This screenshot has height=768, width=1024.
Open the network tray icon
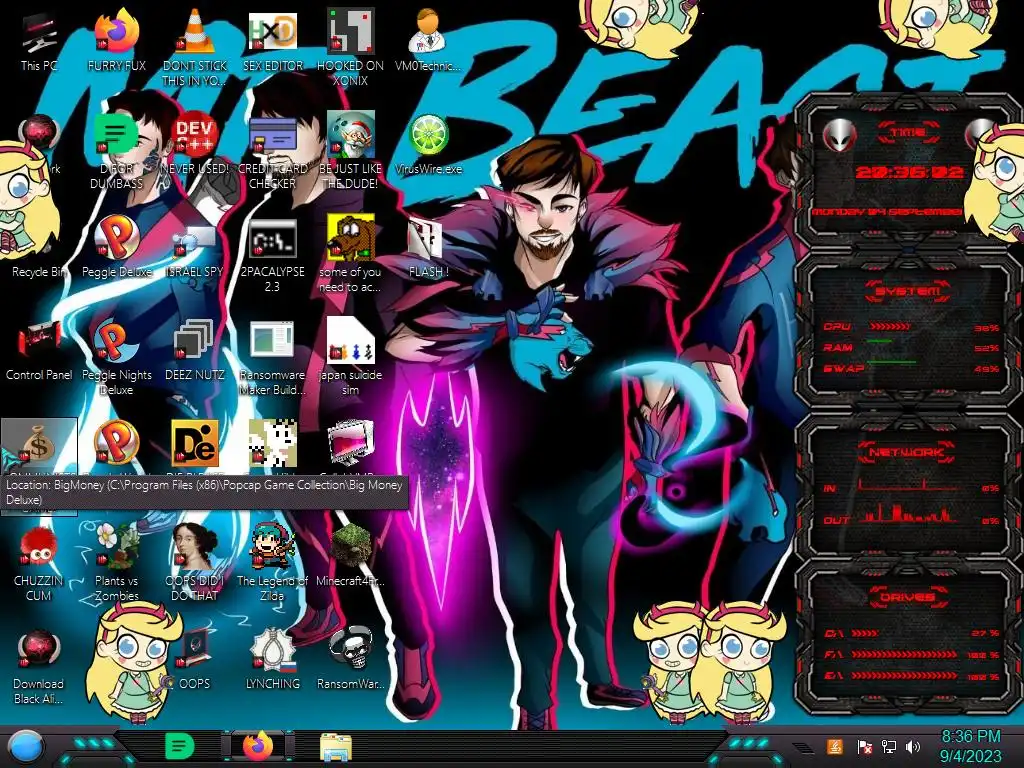click(888, 746)
